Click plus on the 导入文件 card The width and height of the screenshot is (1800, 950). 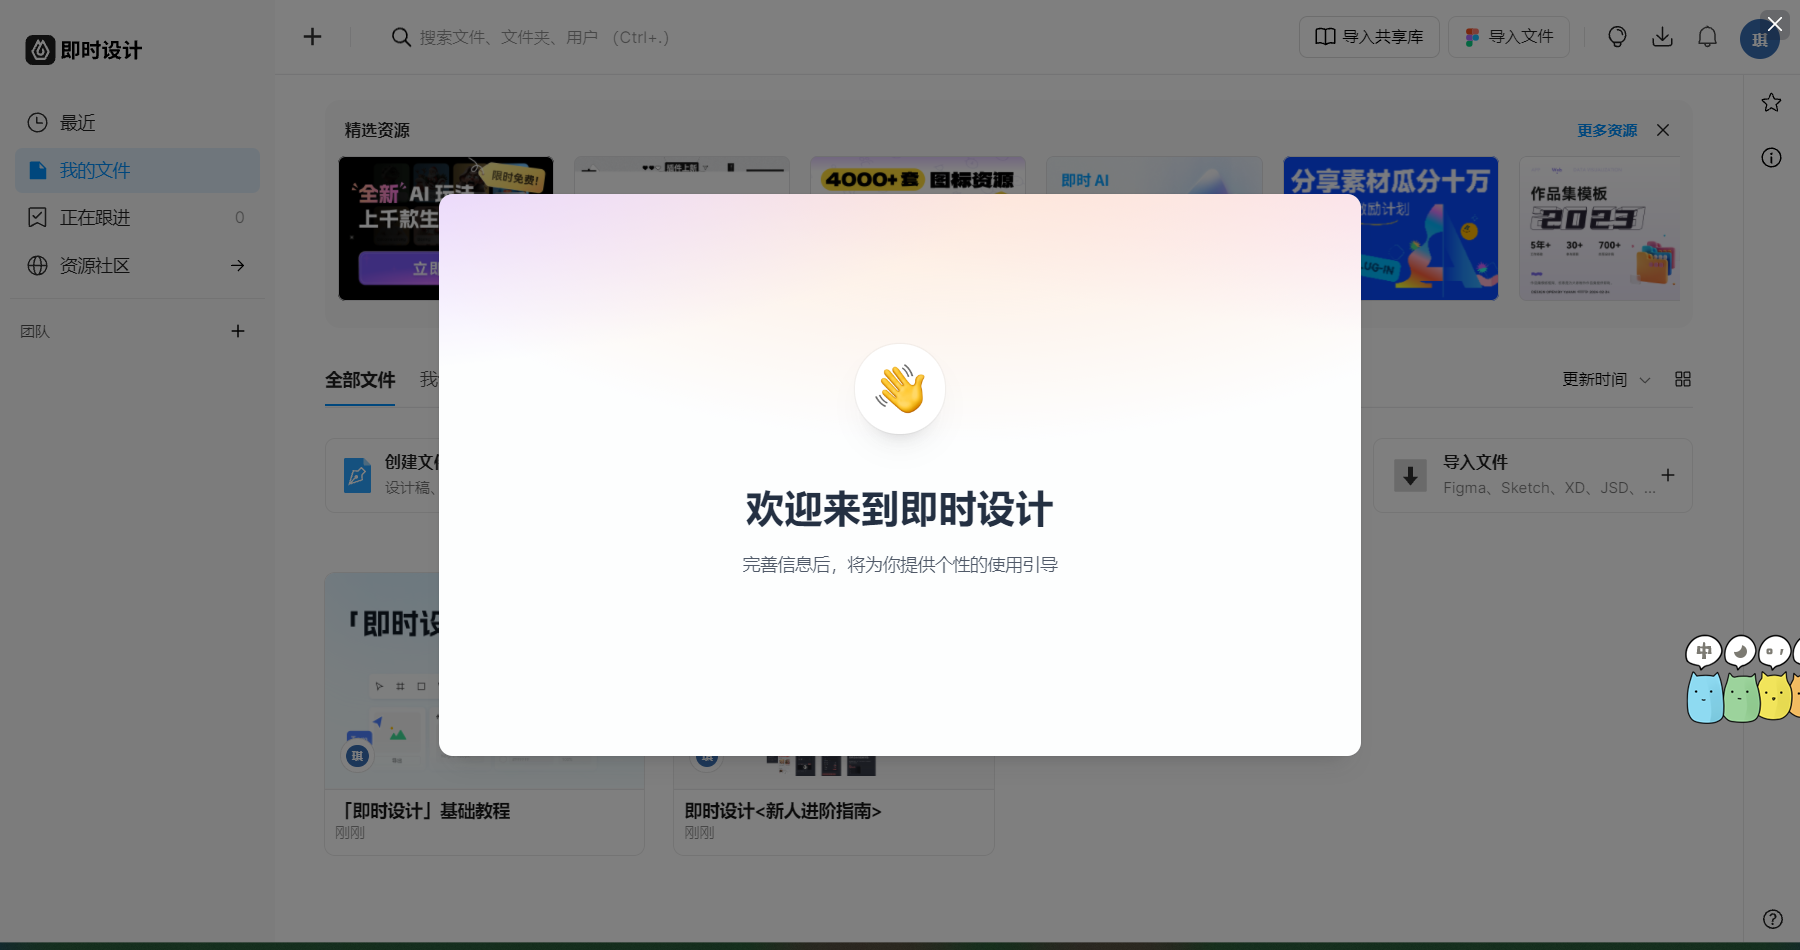[1668, 475]
